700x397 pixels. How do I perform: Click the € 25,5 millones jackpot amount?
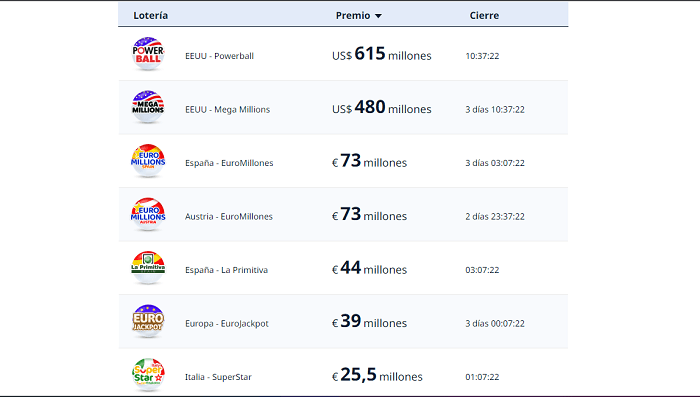click(377, 375)
